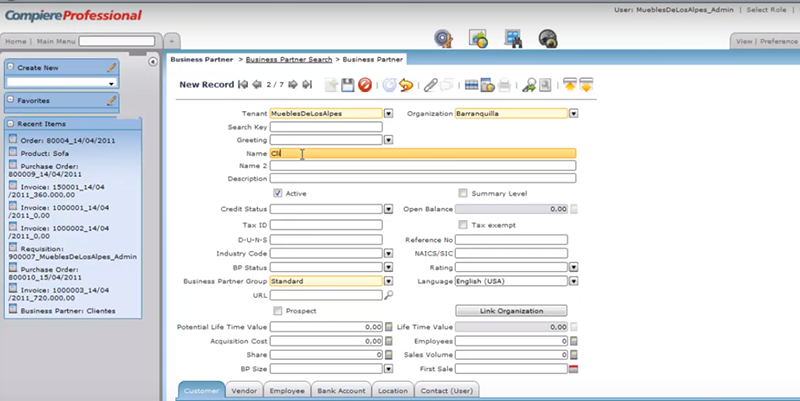The height and width of the screenshot is (401, 800).
Task: Click into the Search Key field
Action: coord(325,128)
